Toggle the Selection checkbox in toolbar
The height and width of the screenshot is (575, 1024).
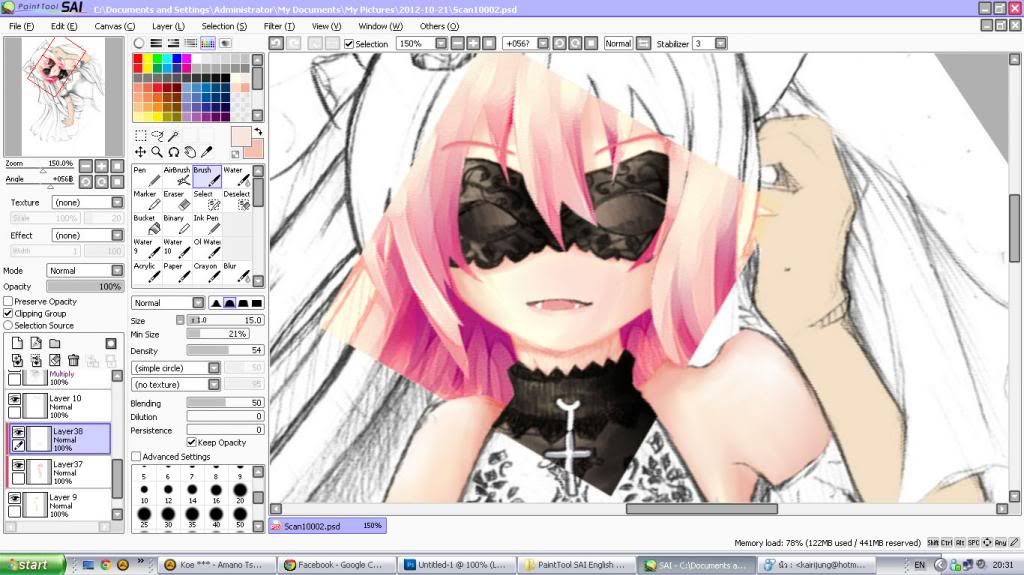coord(349,44)
